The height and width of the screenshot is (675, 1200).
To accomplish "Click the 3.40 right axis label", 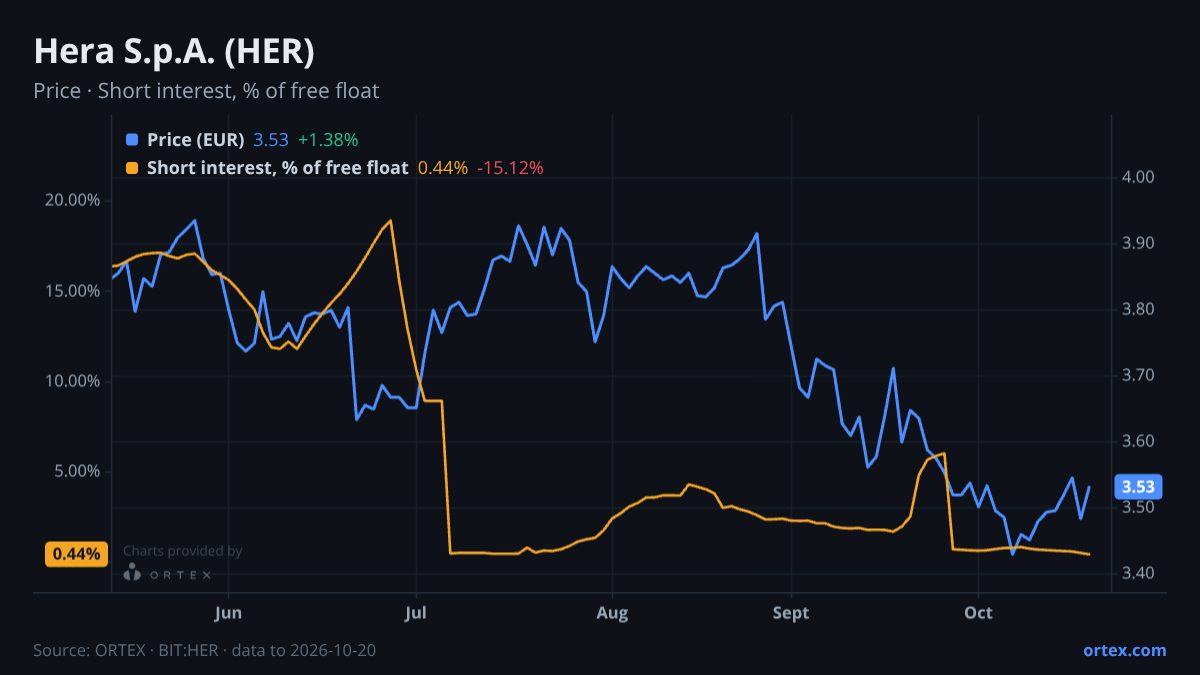I will [x=1139, y=573].
